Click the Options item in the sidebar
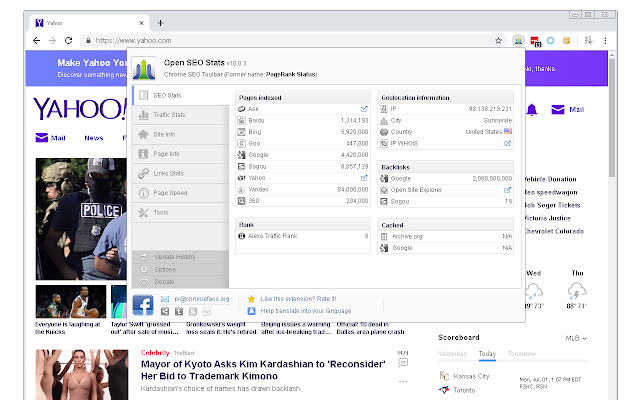This screenshot has height=400, width=640. tap(165, 269)
